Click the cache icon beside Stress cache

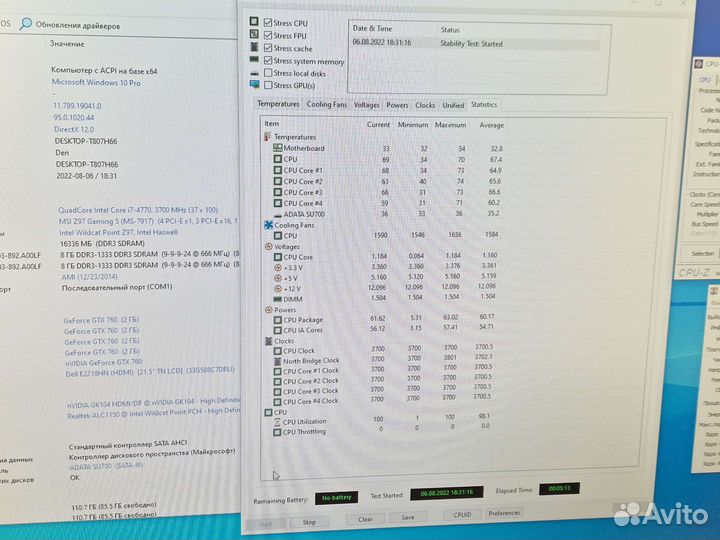point(254,47)
